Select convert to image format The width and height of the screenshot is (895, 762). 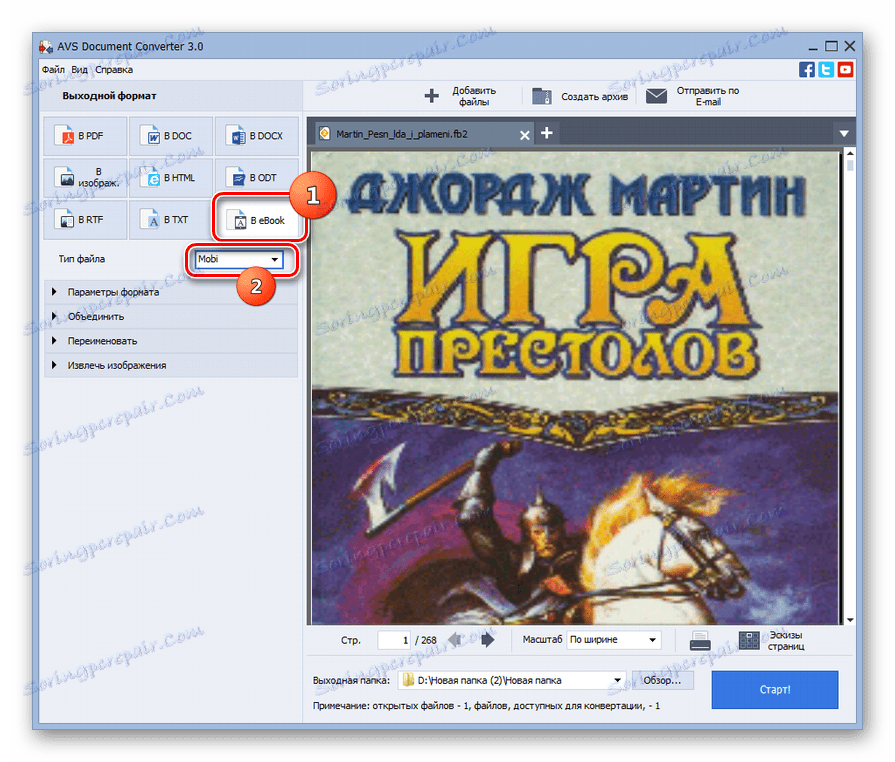[x=85, y=178]
